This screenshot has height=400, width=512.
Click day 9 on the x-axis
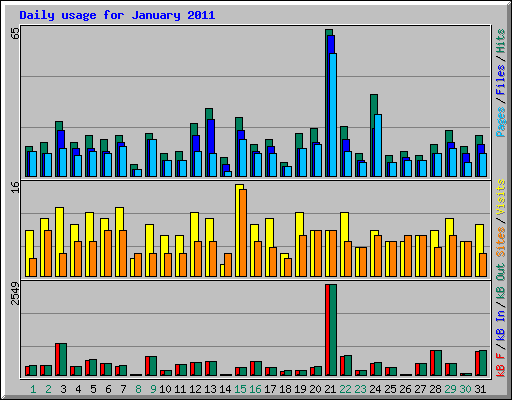pyautogui.click(x=153, y=389)
